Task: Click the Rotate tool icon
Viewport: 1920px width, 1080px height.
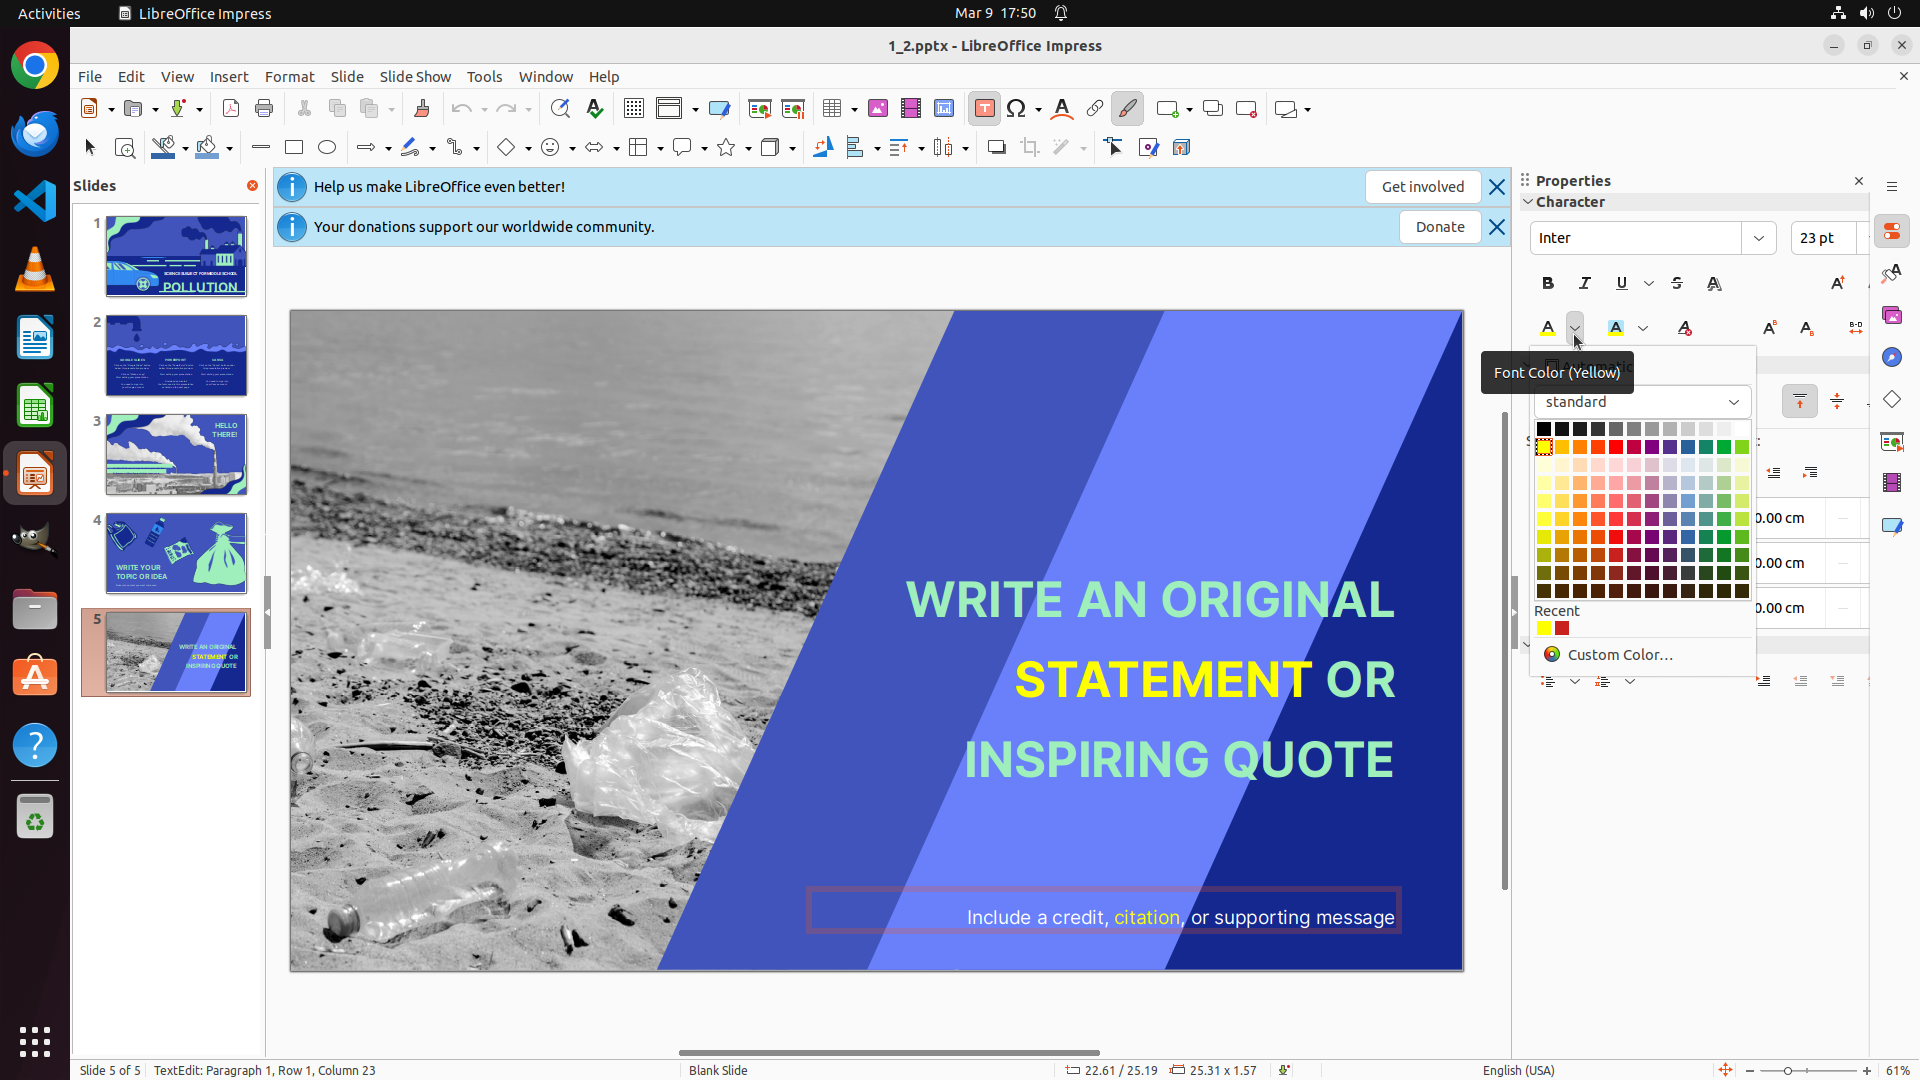Action: (x=823, y=148)
